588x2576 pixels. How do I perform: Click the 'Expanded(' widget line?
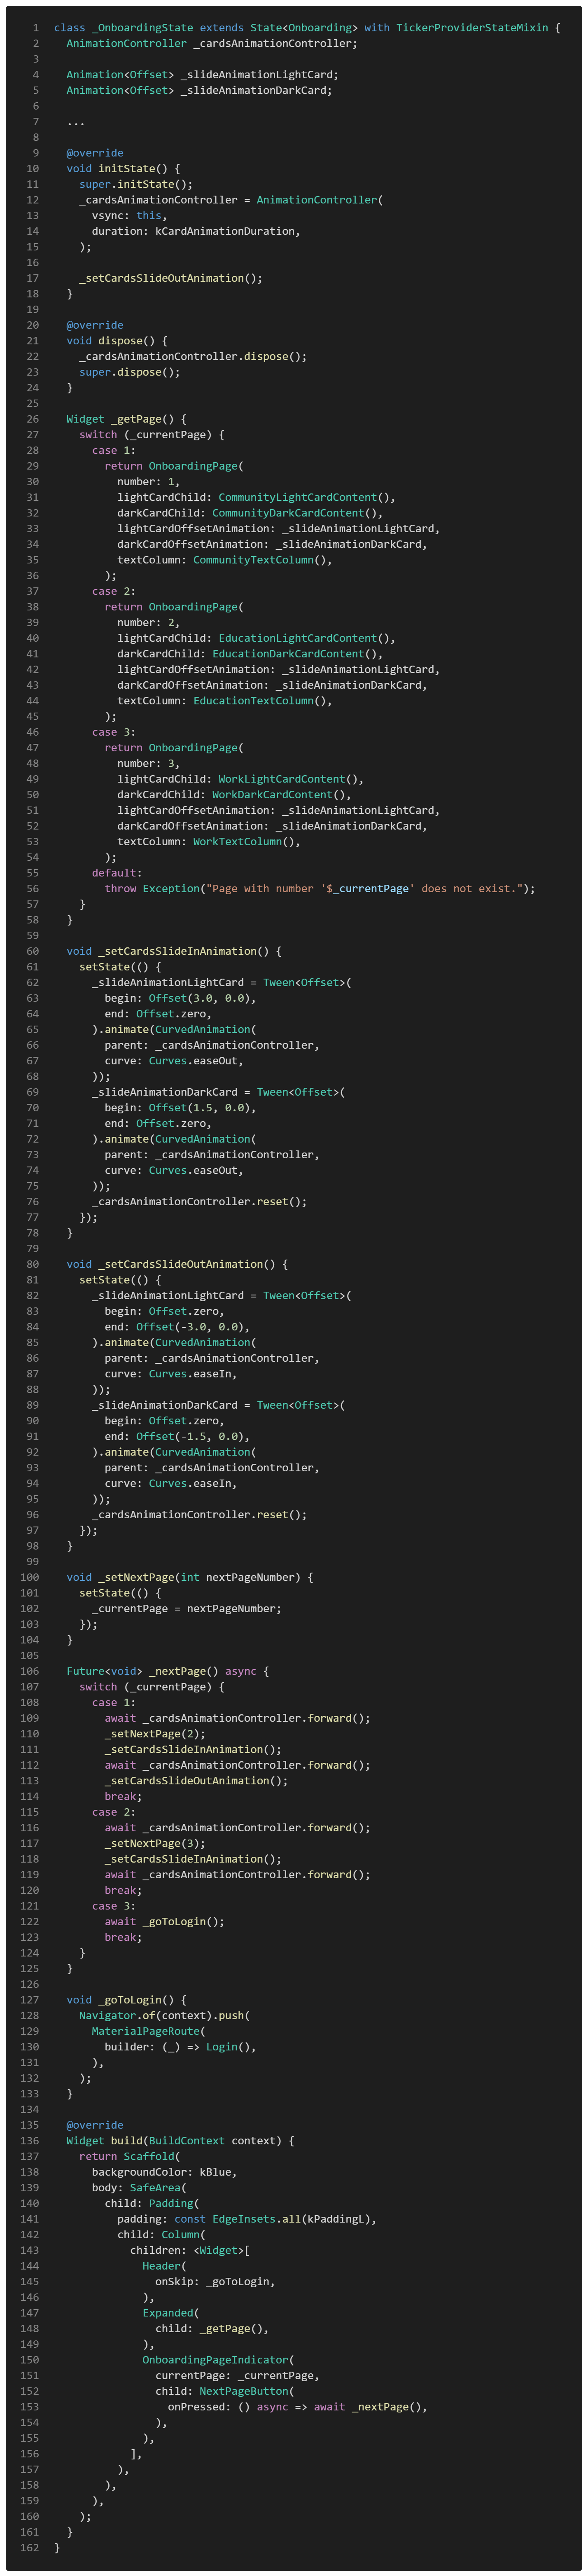click(x=171, y=2313)
